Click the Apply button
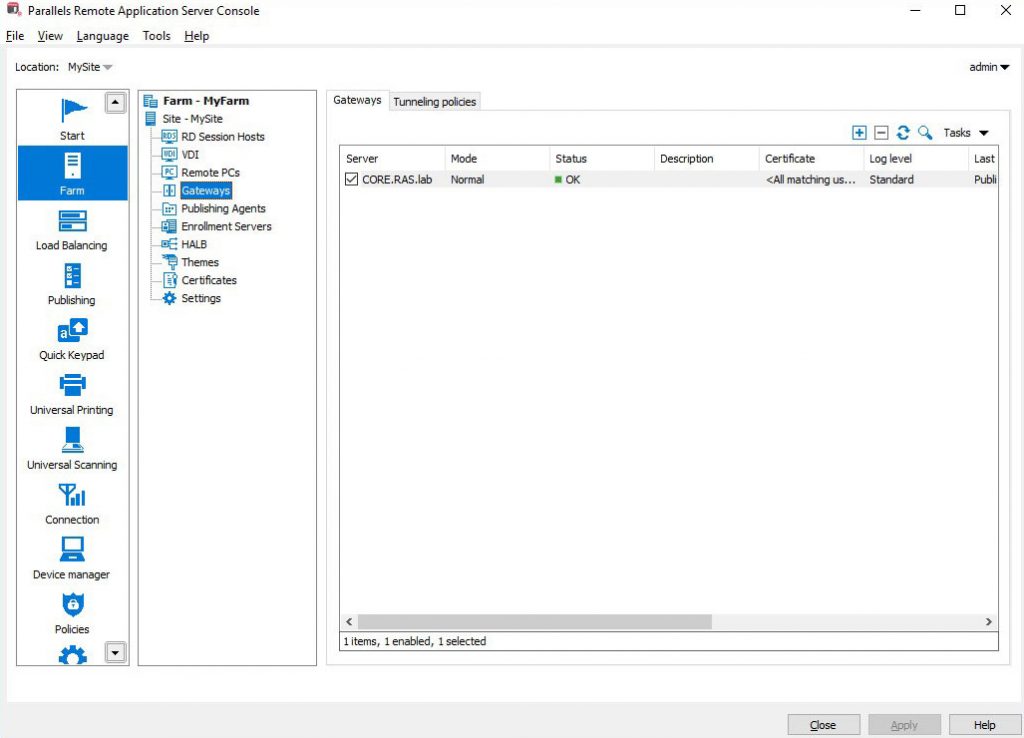This screenshot has height=738, width=1024. [904, 725]
